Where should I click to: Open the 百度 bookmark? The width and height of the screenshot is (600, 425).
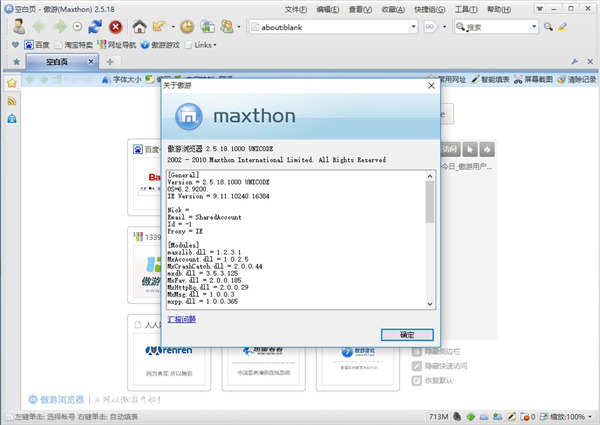click(37, 45)
